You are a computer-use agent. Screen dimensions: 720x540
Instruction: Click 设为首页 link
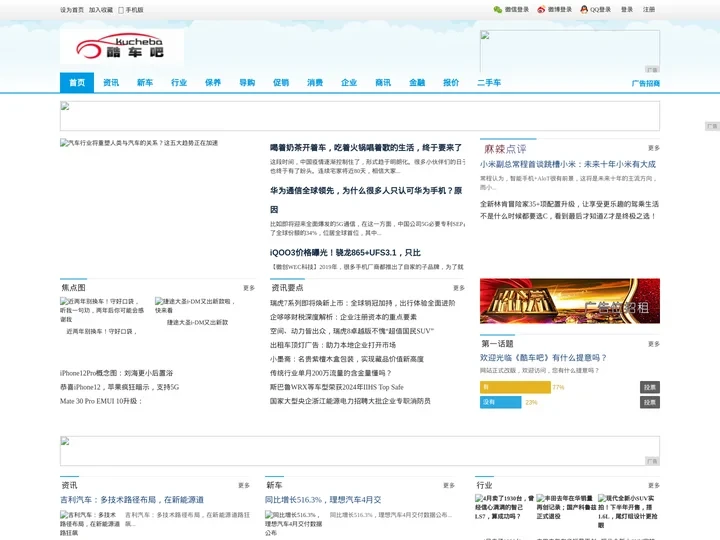coord(72,10)
